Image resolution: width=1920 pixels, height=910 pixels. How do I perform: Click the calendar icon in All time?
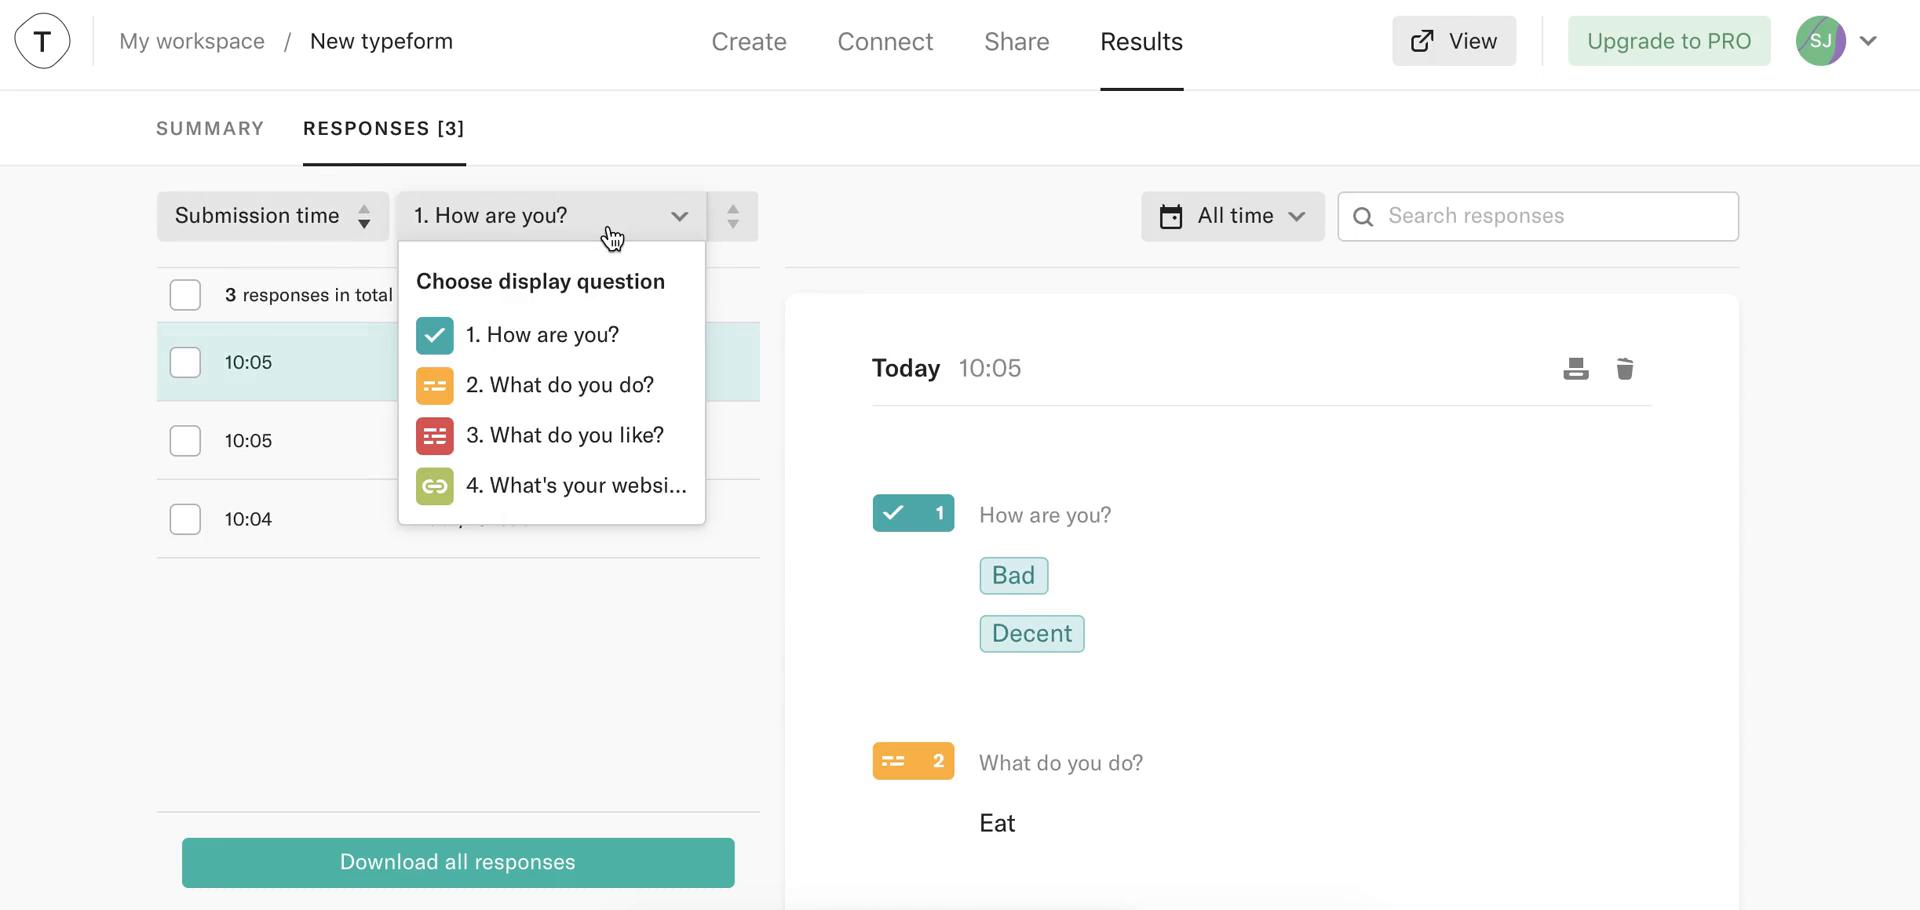(x=1171, y=216)
